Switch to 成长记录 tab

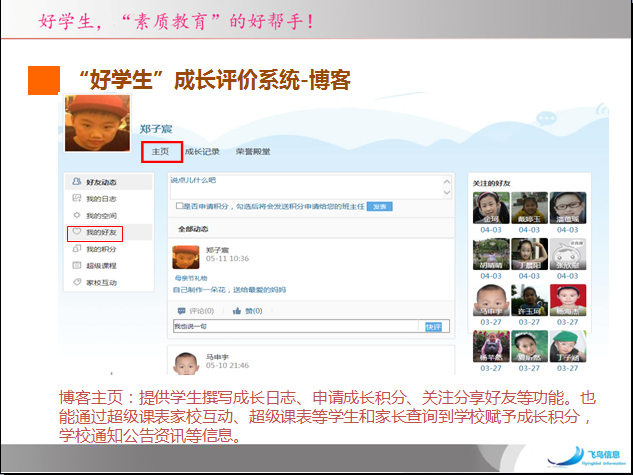202,152
